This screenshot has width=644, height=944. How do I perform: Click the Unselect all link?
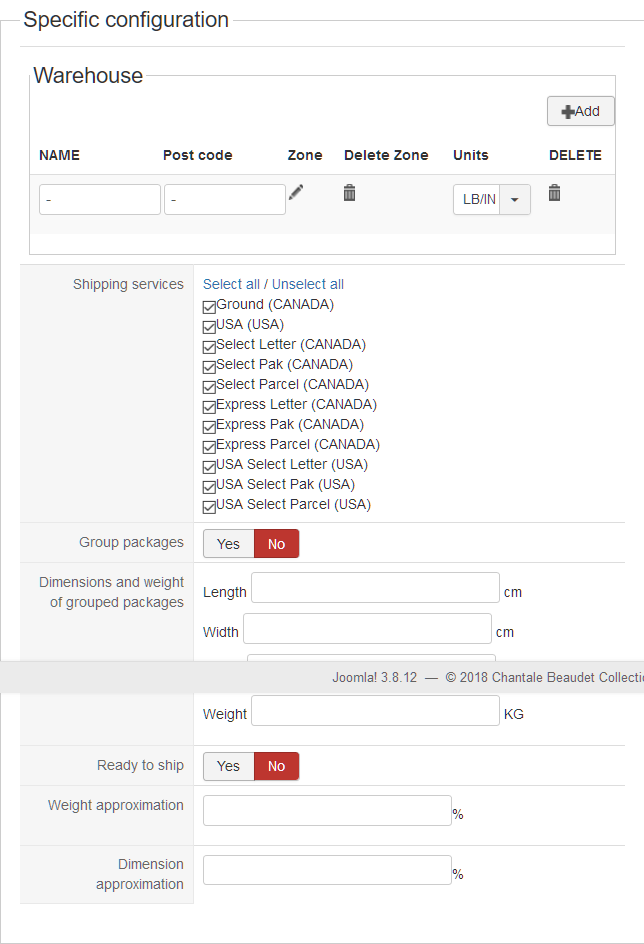click(x=308, y=284)
